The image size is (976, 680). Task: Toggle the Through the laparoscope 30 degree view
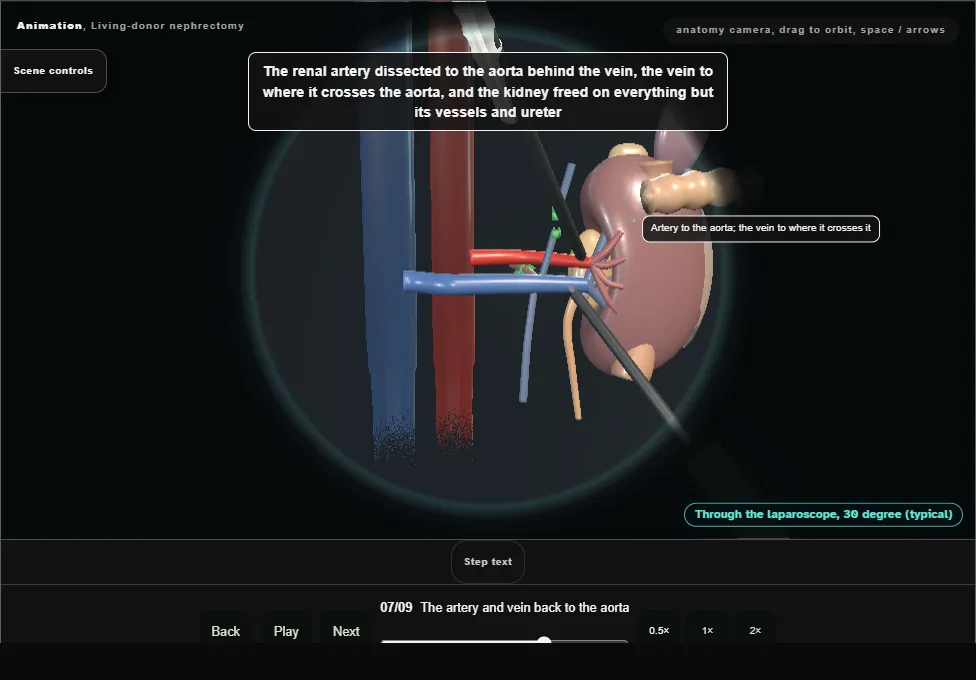823,514
